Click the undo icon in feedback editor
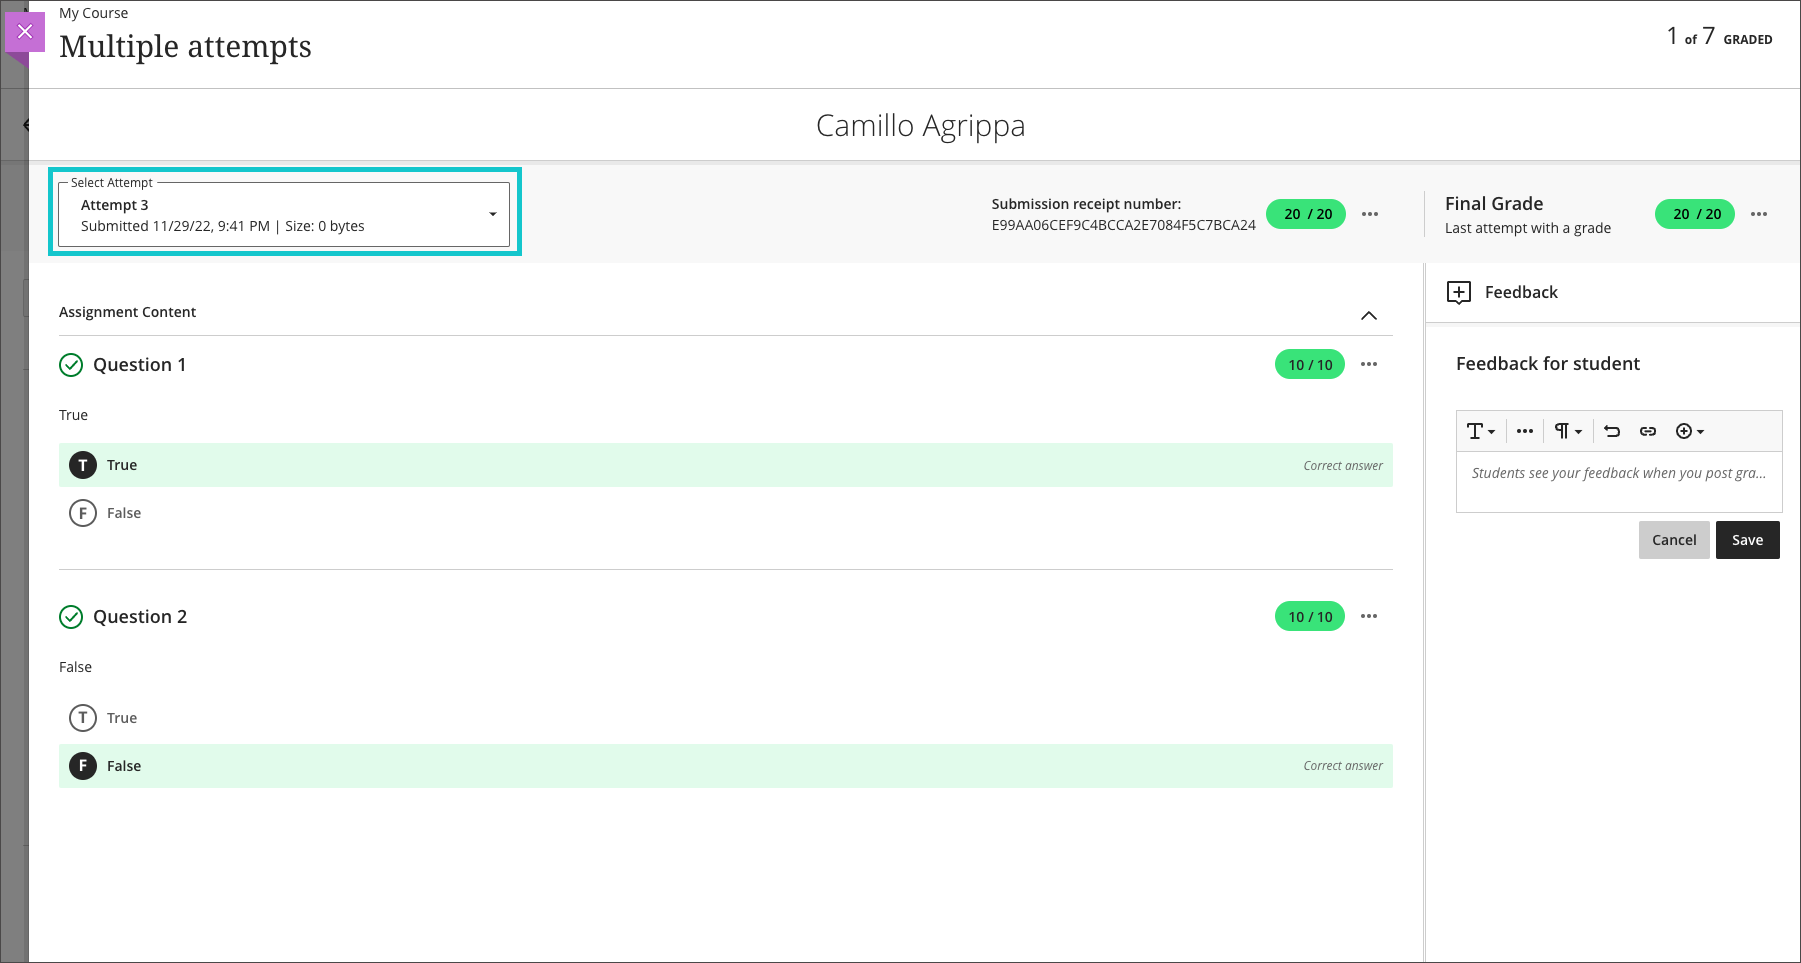 [1612, 431]
